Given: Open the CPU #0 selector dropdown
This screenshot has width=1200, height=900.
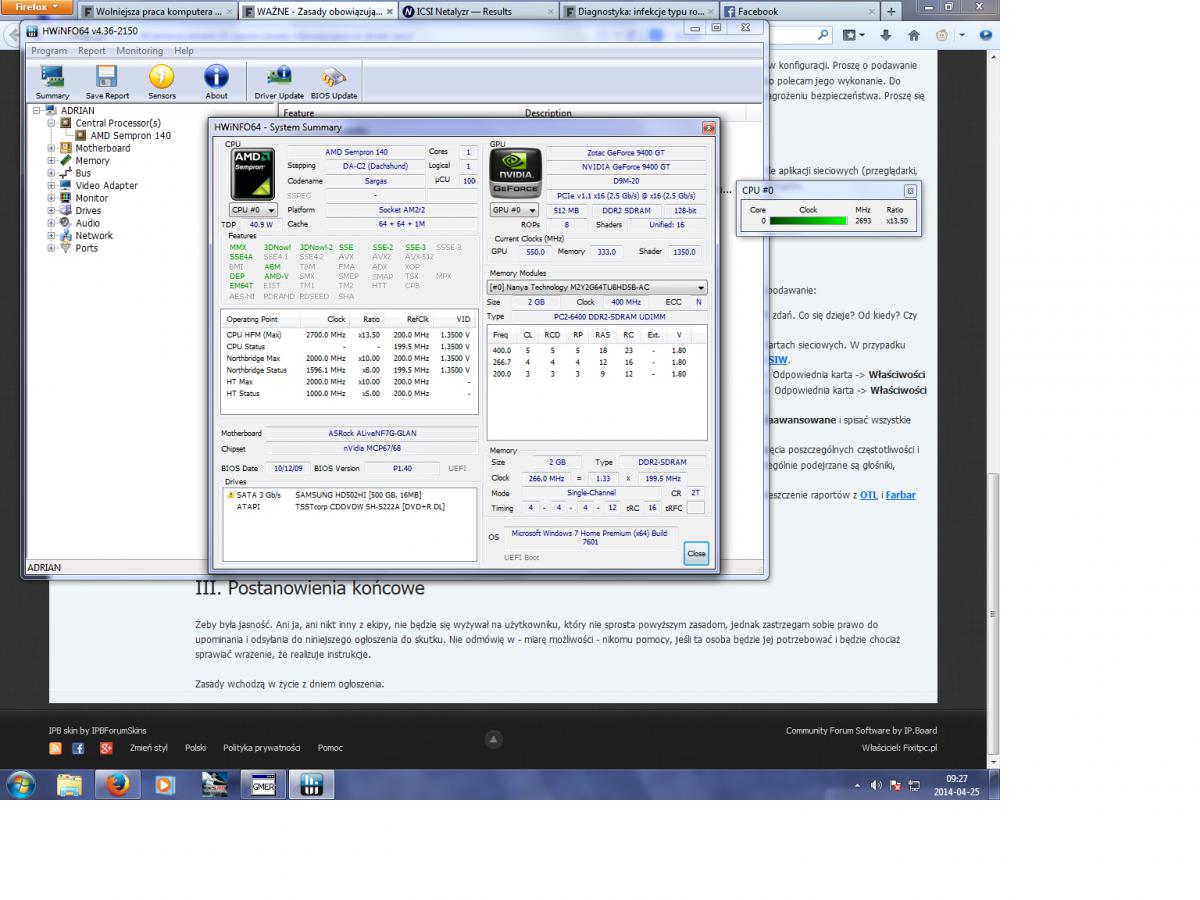Looking at the screenshot, I should coord(252,210).
